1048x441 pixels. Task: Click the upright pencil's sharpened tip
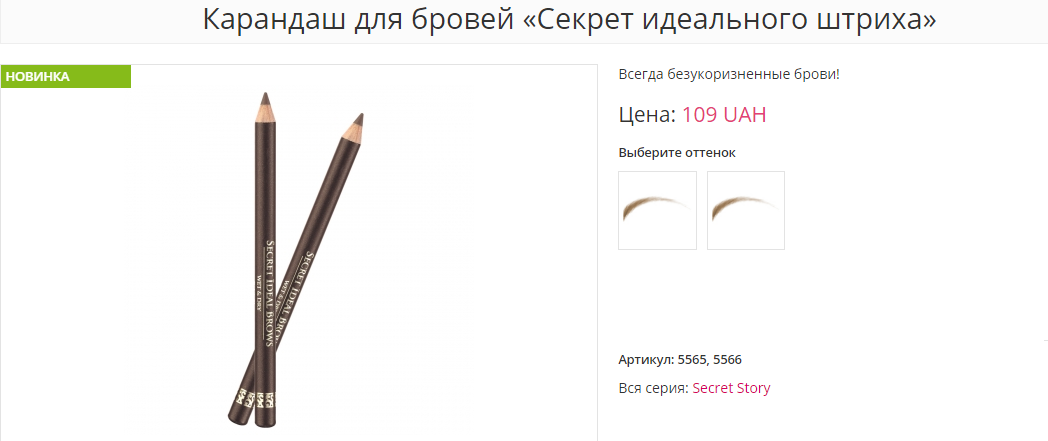pyautogui.click(x=265, y=106)
